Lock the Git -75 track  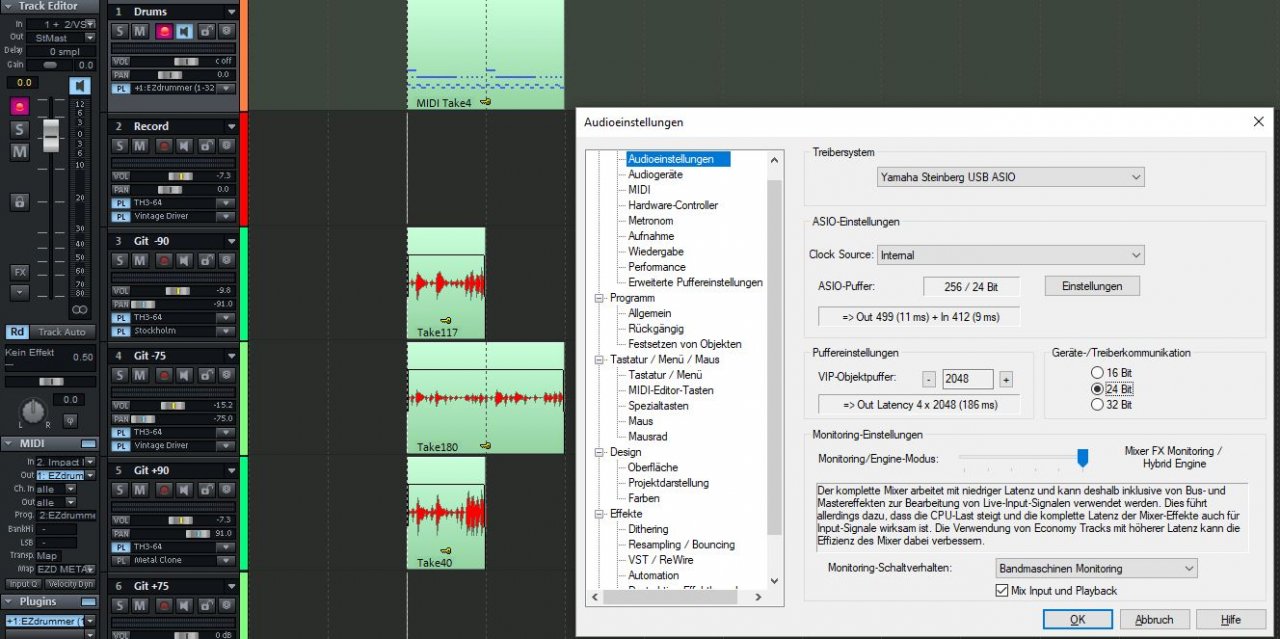coord(205,375)
